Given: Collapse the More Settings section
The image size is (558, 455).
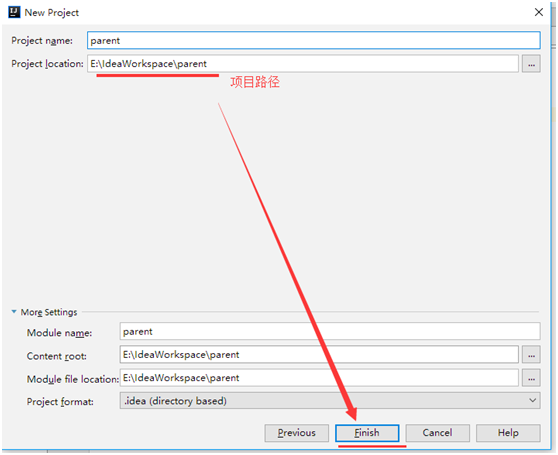Looking at the screenshot, I should (14, 312).
